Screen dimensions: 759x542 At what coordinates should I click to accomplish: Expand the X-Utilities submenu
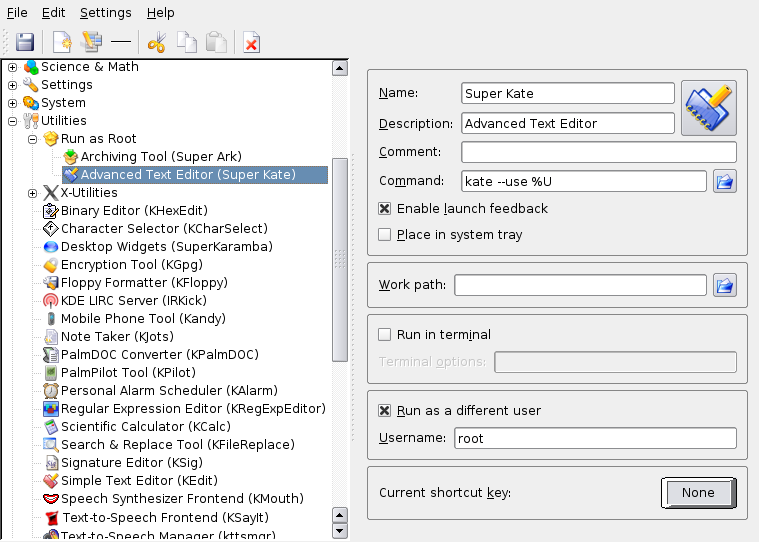click(33, 193)
